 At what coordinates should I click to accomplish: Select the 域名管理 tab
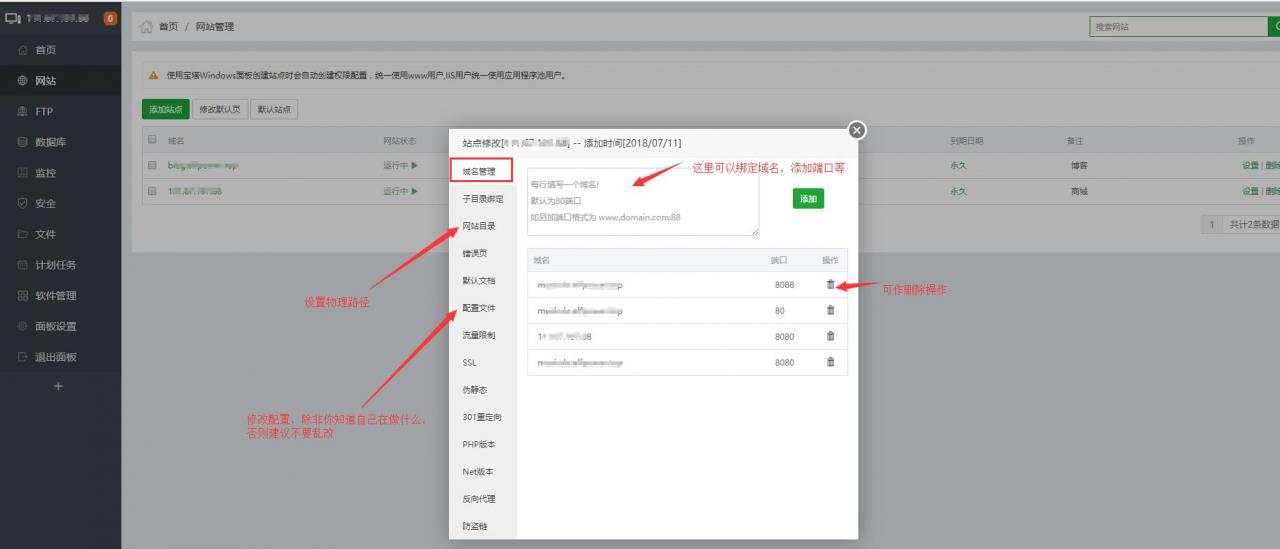pyautogui.click(x=480, y=171)
